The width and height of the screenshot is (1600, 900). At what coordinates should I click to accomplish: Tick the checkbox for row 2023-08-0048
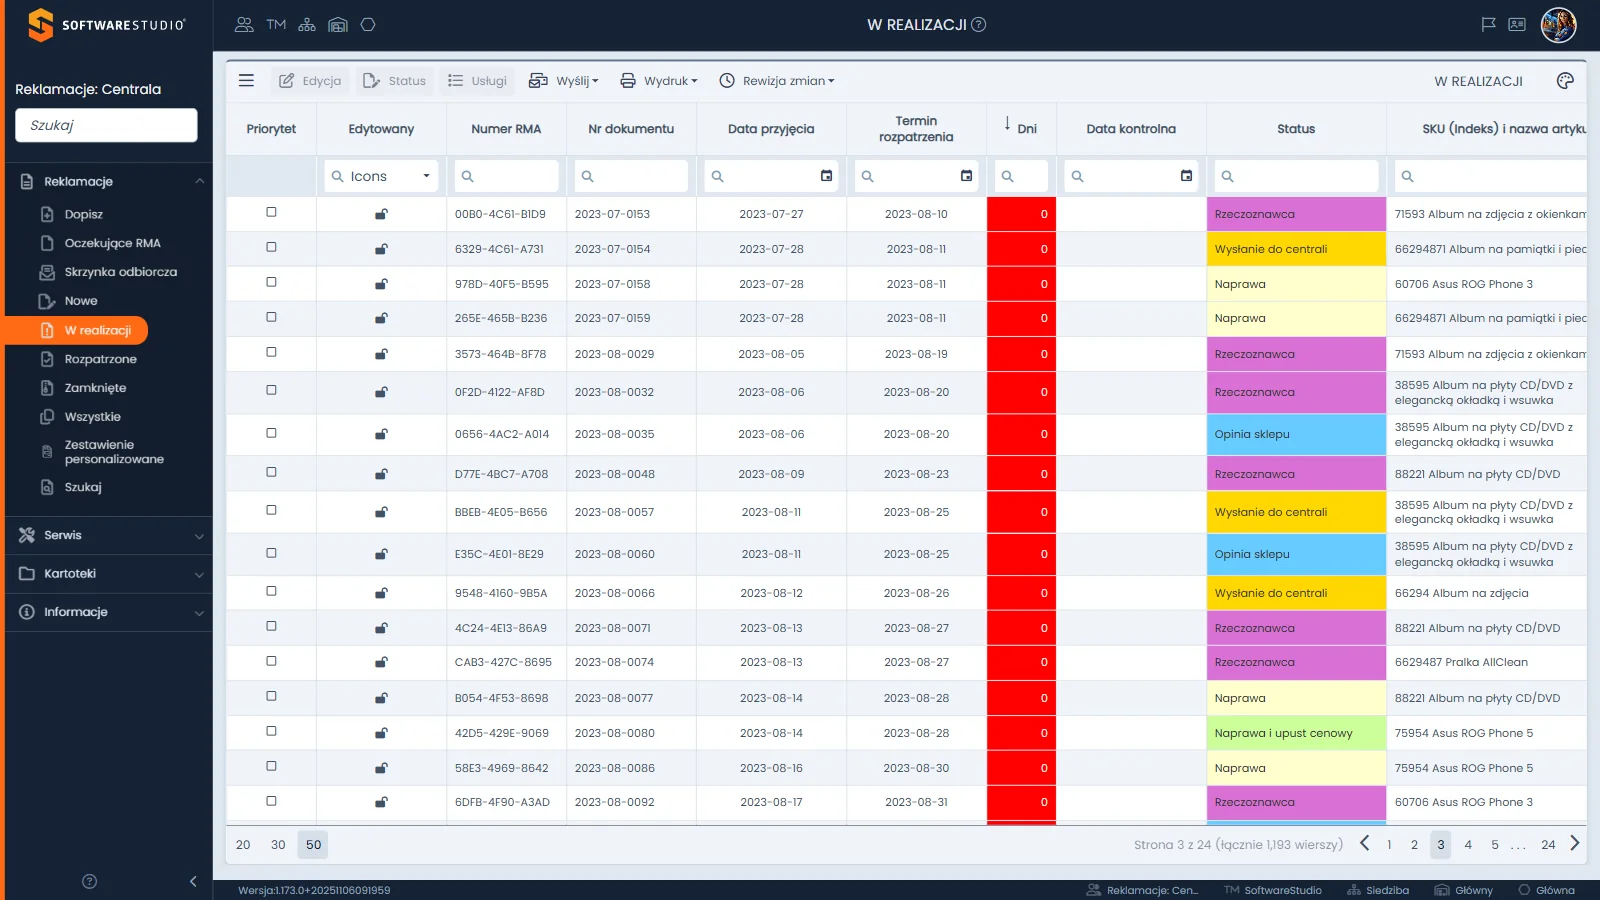[271, 473]
